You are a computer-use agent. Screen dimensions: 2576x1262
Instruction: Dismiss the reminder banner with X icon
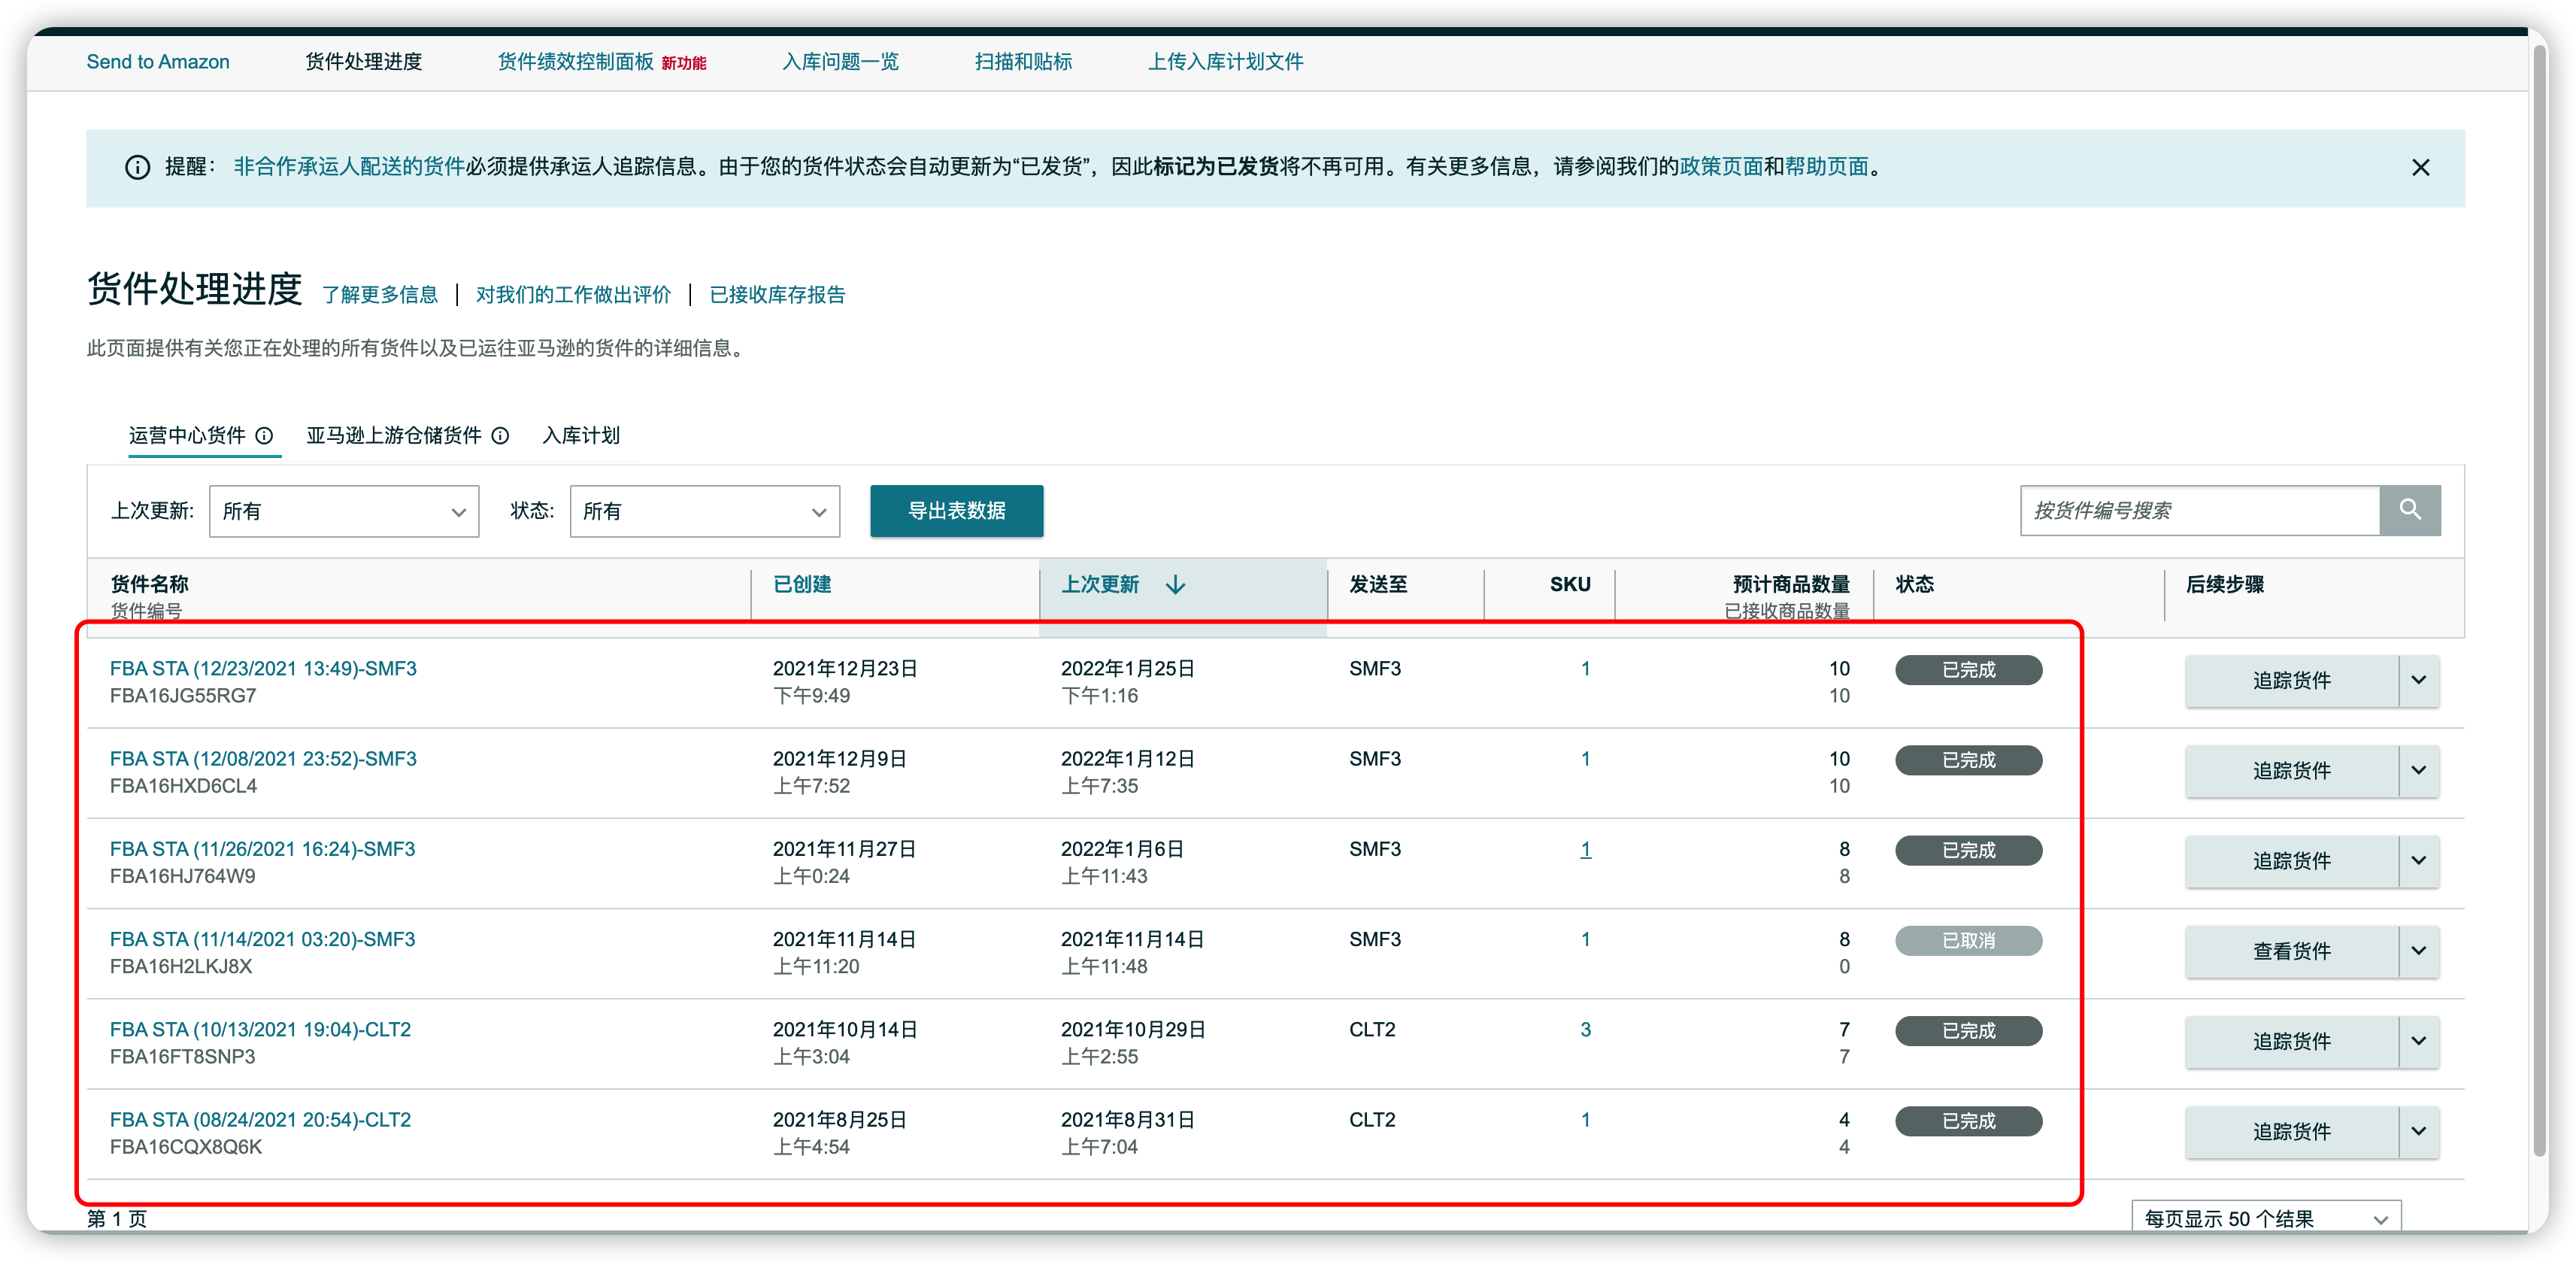pyautogui.click(x=2420, y=167)
